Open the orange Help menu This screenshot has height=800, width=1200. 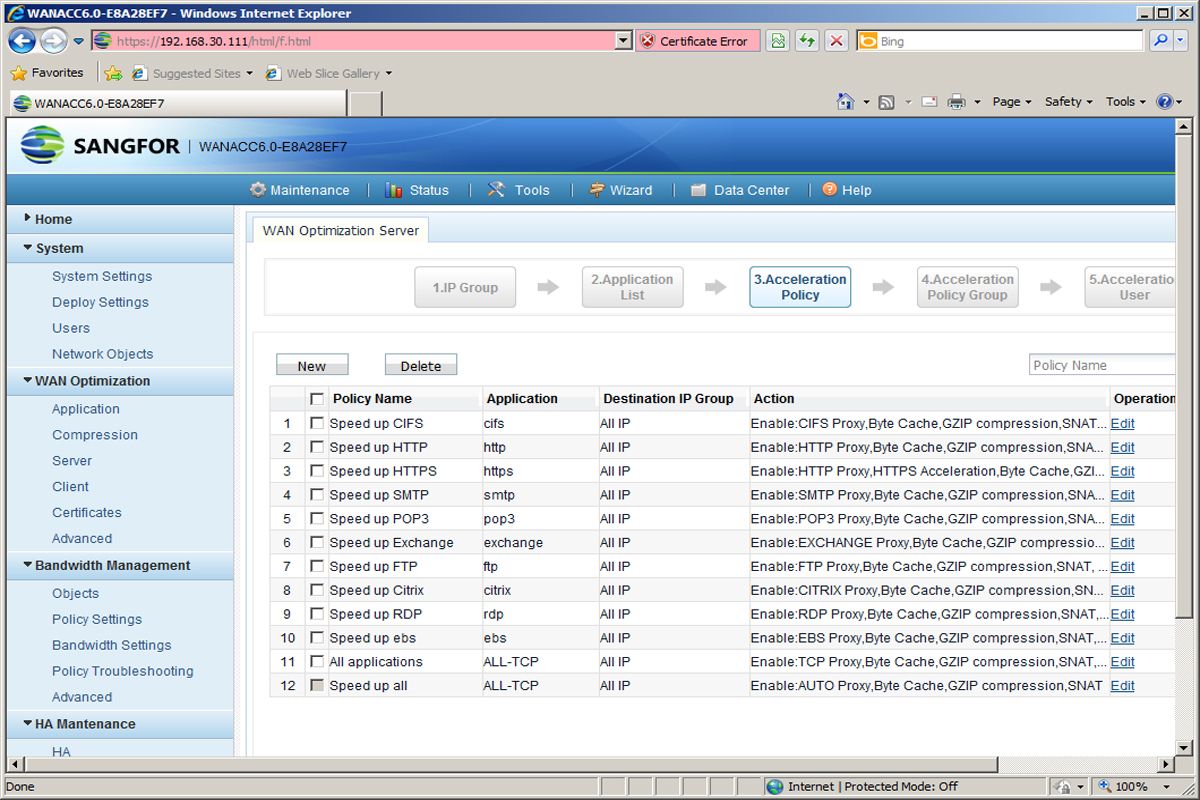click(x=847, y=190)
